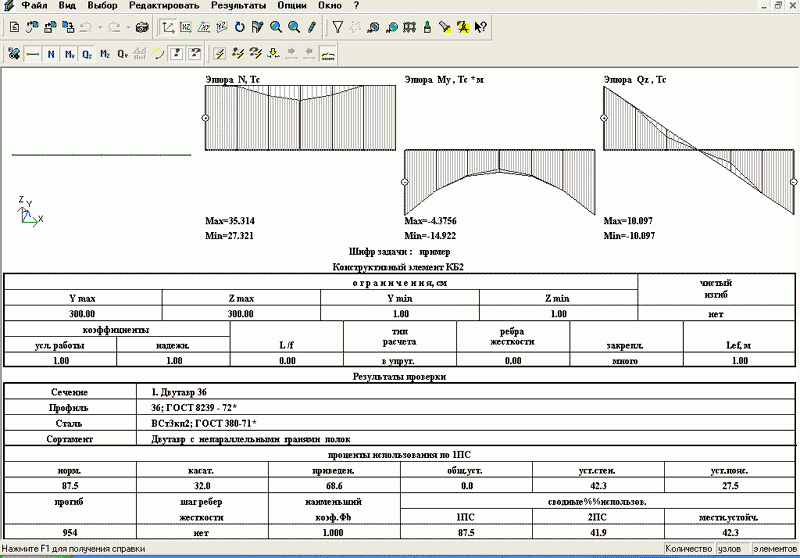Open the undo history dropdown arrow
The width and height of the screenshot is (800, 558).
coord(99,28)
